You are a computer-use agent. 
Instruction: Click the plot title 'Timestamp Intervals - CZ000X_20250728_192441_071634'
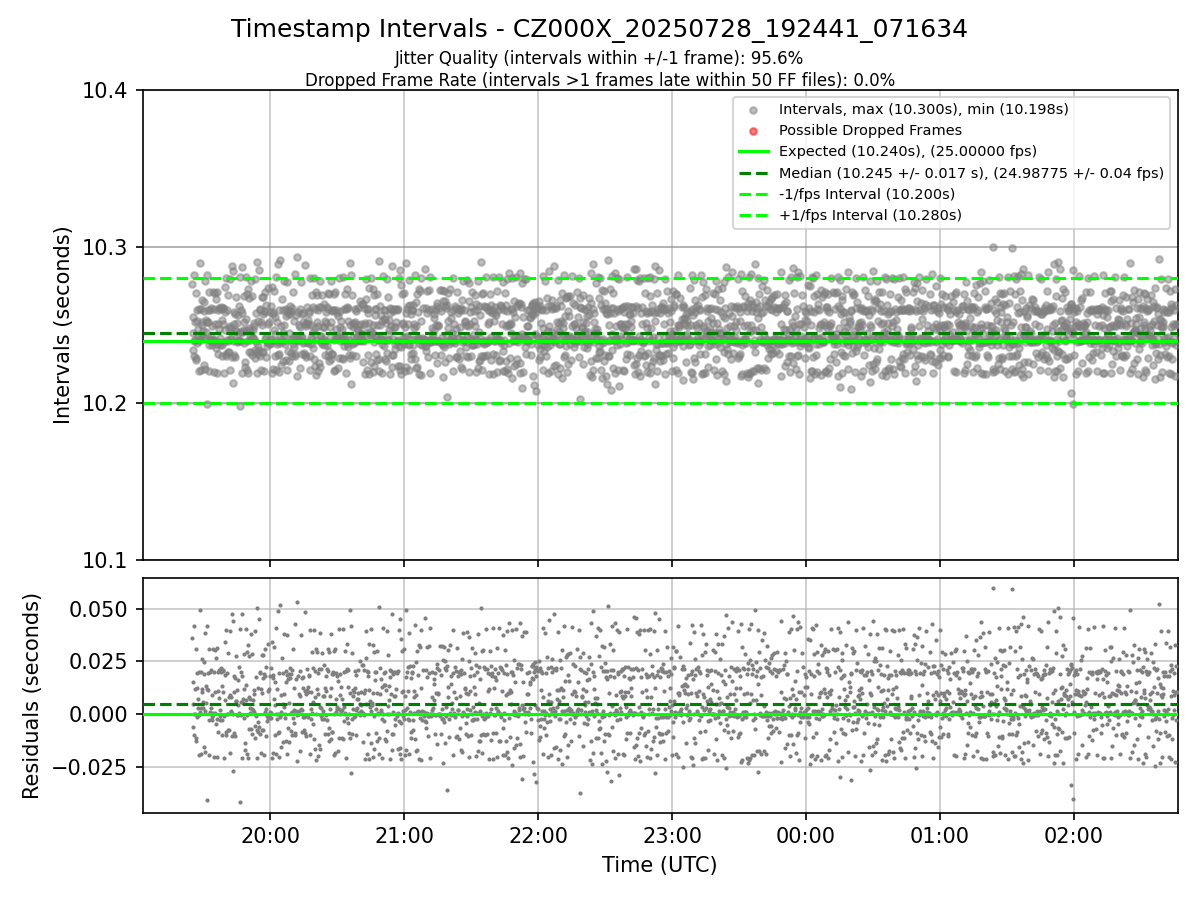(x=599, y=29)
